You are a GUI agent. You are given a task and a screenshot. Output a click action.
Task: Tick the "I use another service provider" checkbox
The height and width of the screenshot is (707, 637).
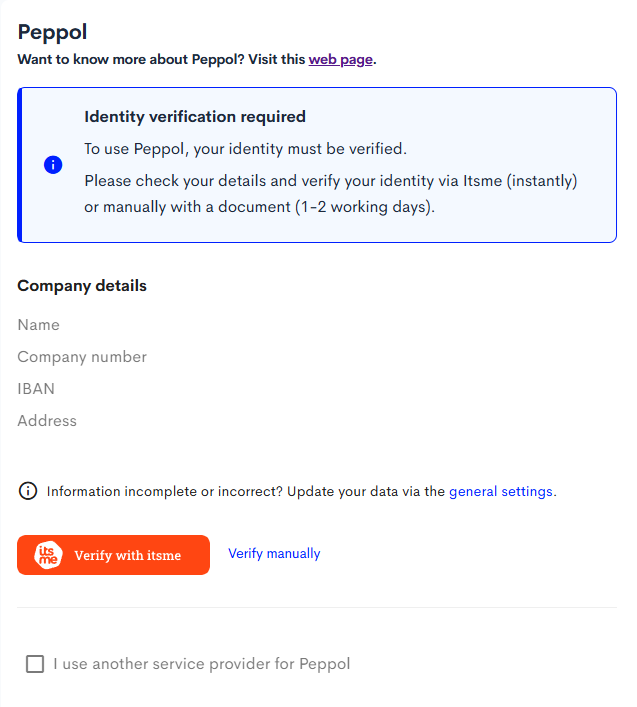pyautogui.click(x=35, y=664)
